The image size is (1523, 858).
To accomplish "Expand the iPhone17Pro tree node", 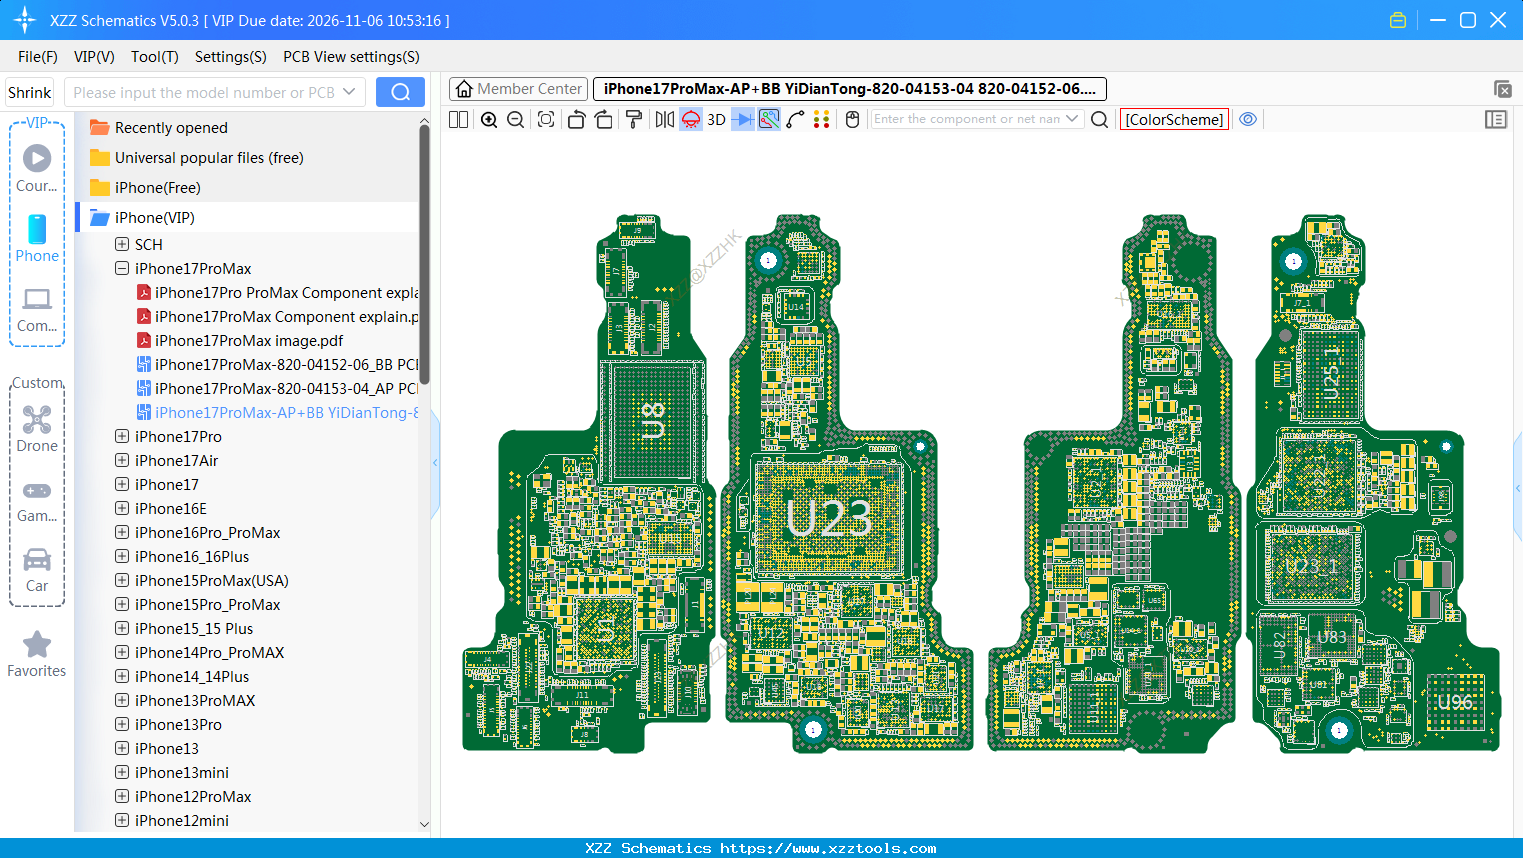I will pos(122,436).
